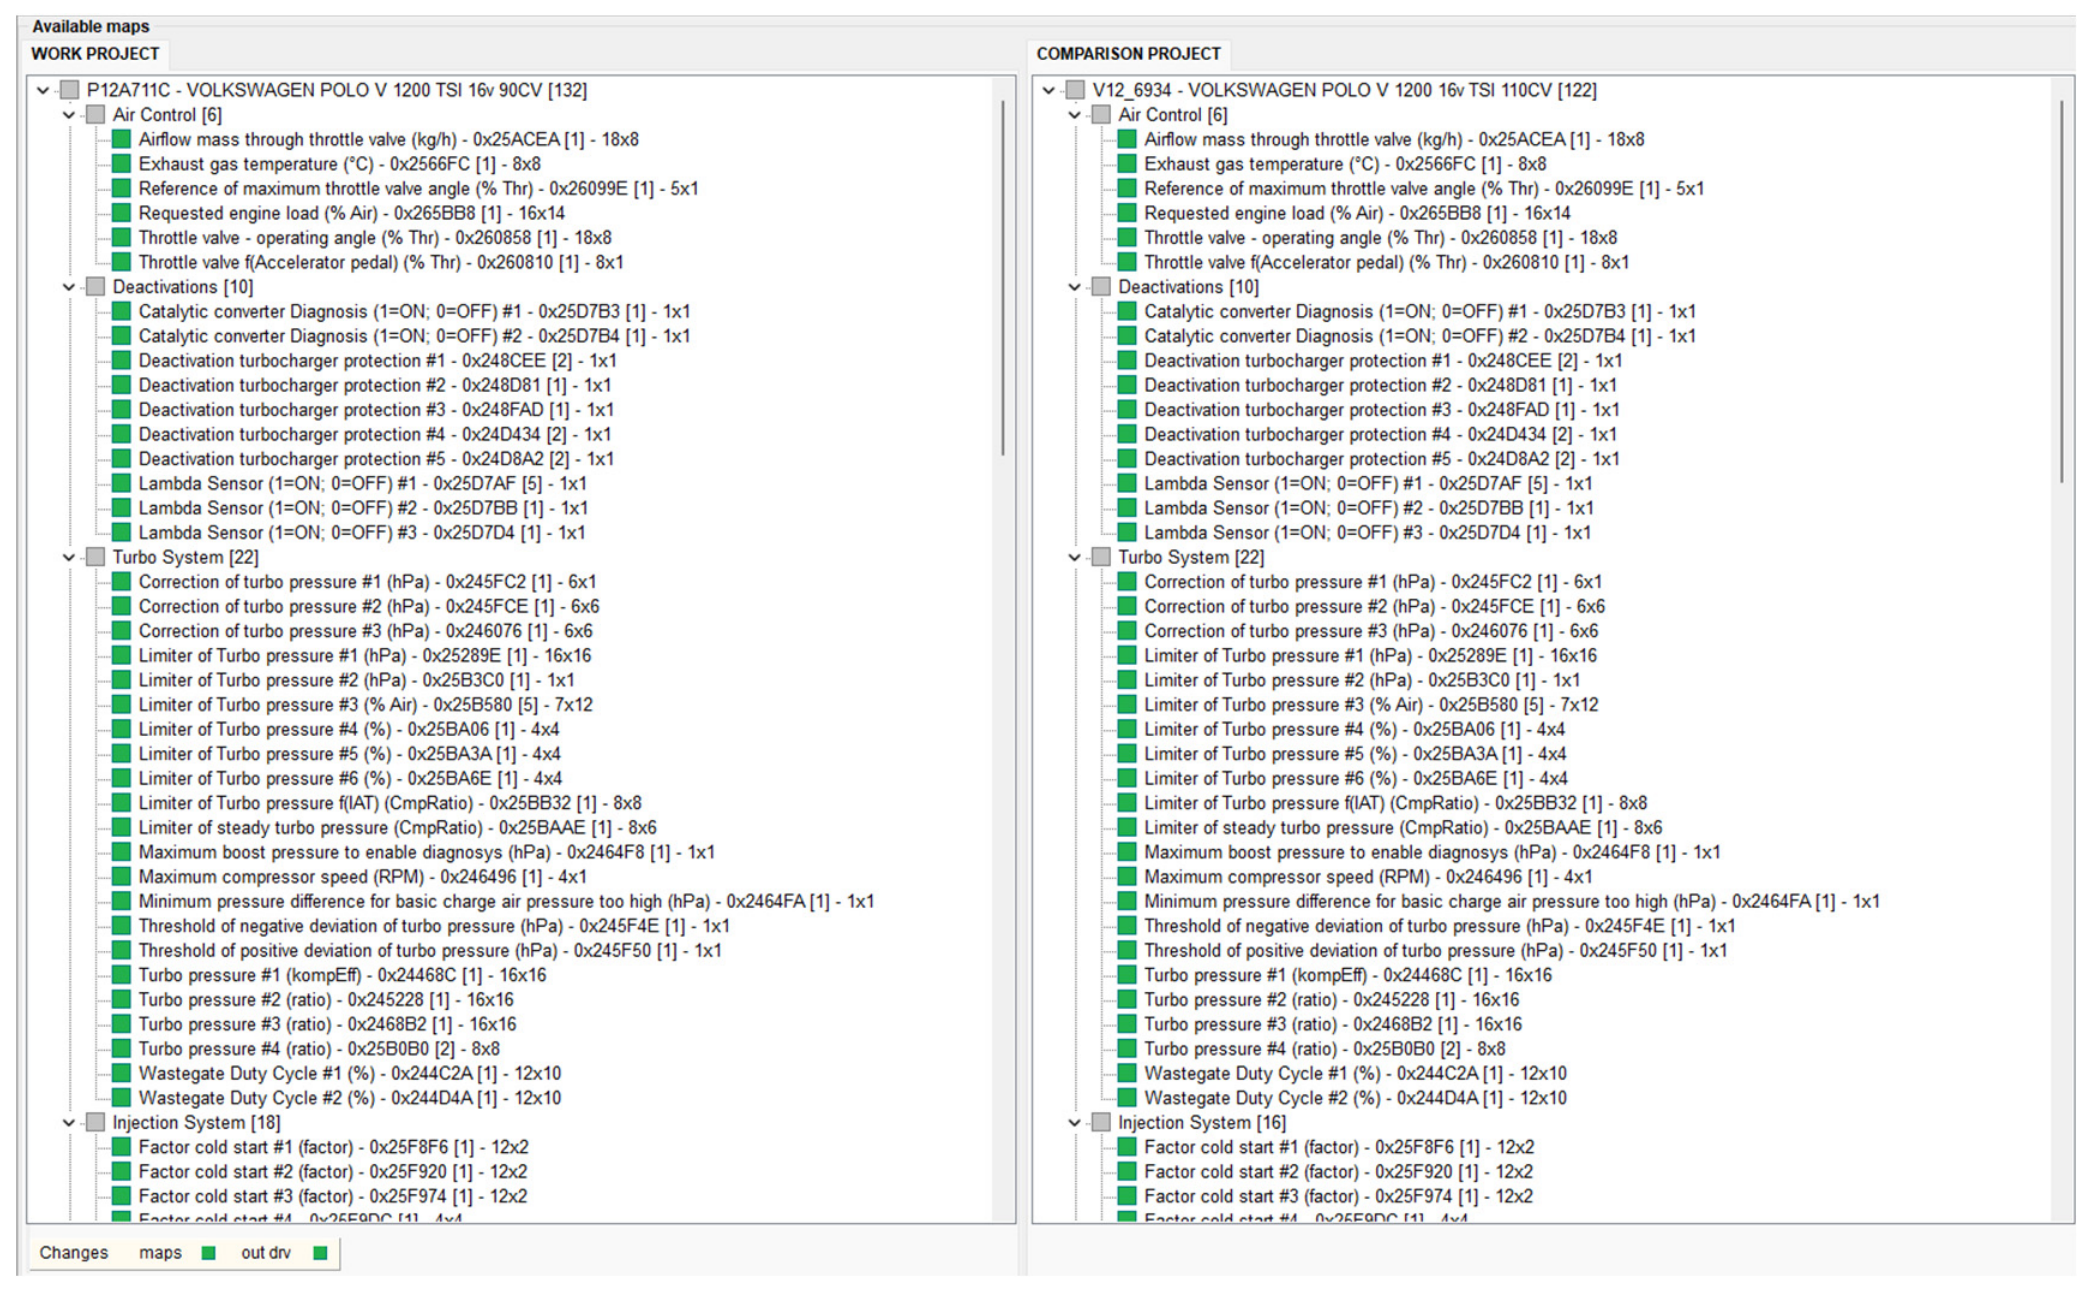Tick the V12_6934 project root checkbox
This screenshot has height=1291, width=2091.
tap(1075, 90)
